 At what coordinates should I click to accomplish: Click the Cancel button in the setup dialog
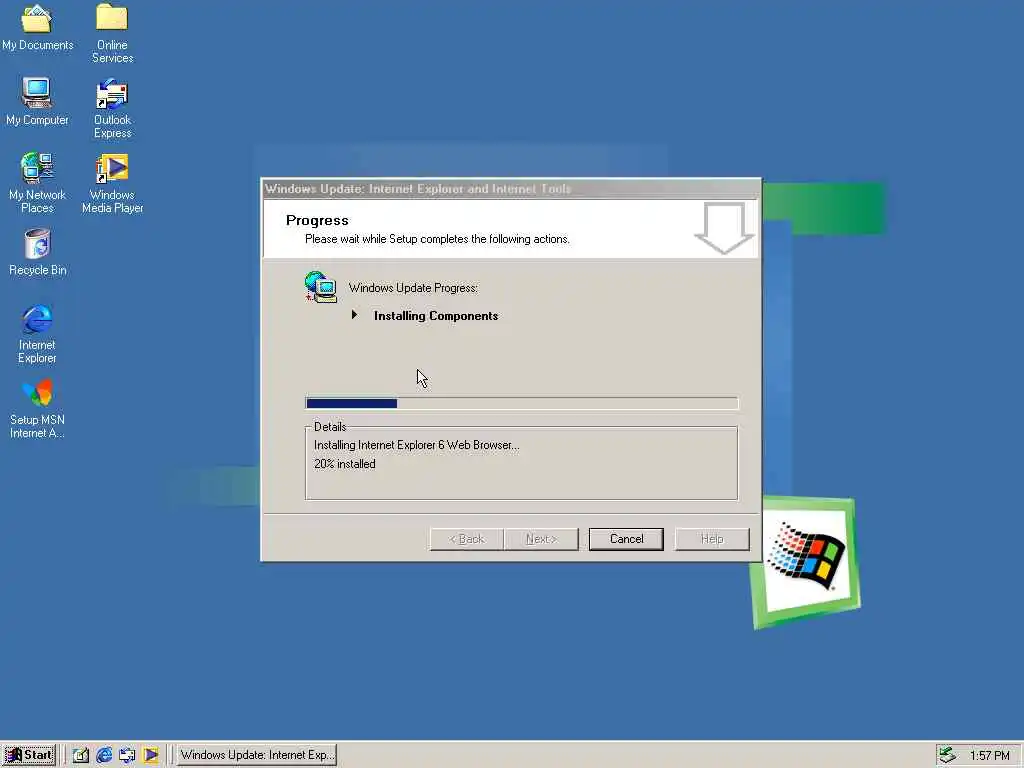(626, 539)
